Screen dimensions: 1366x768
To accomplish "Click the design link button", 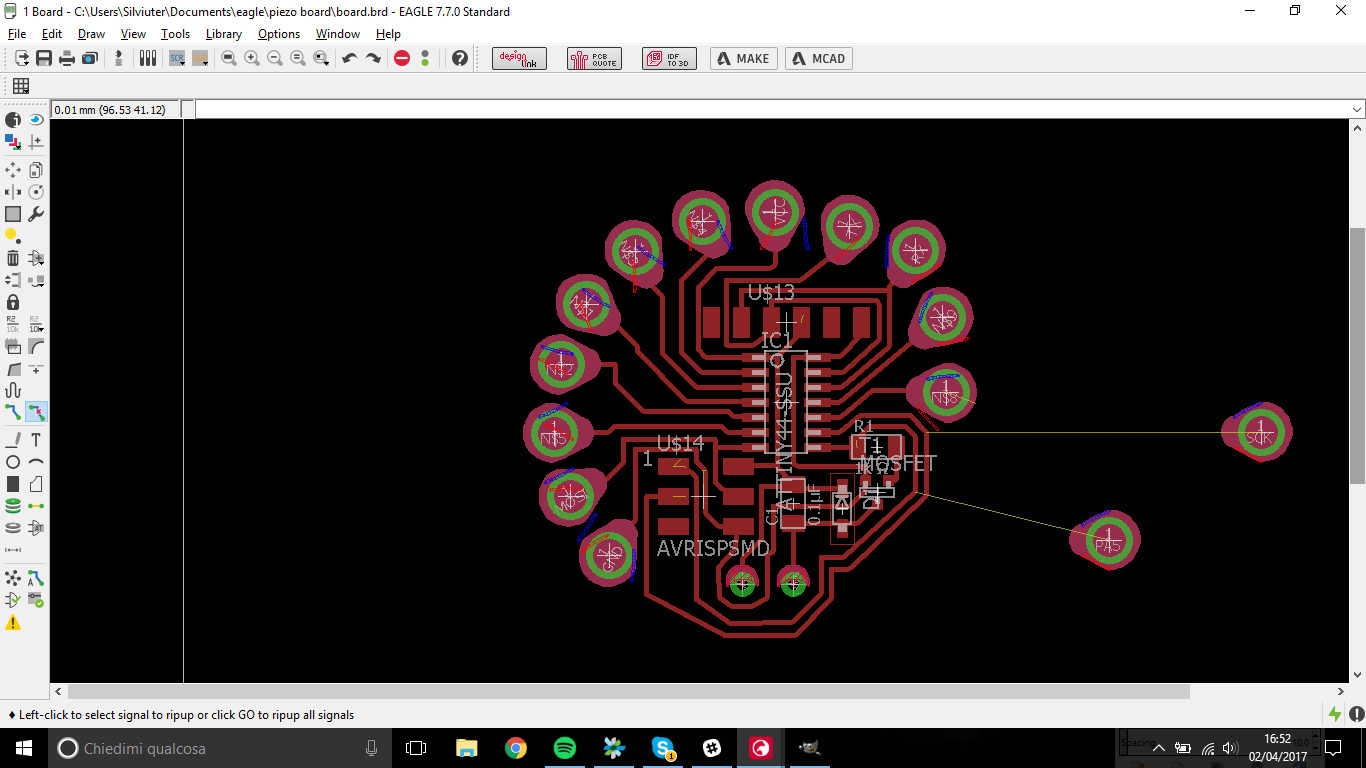I will (x=519, y=58).
